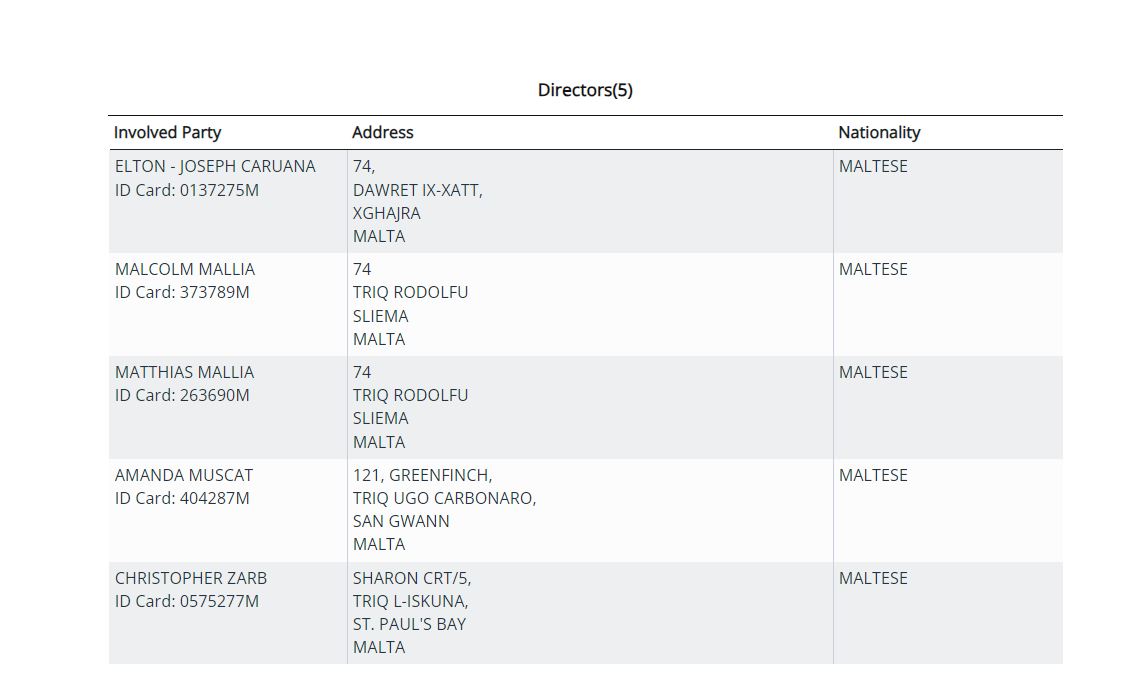
Task: Click the Triq Ugo Carbonaro address line
Action: 444,498
